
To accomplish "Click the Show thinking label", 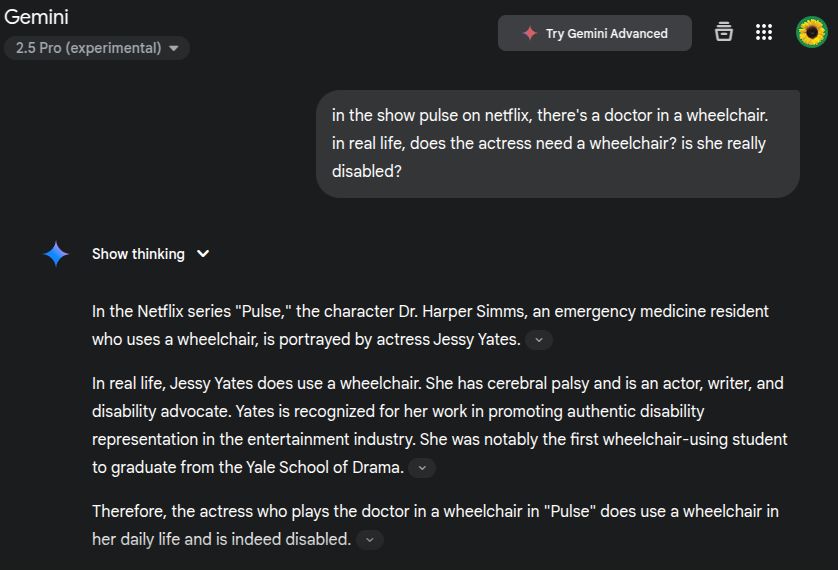I will (138, 254).
